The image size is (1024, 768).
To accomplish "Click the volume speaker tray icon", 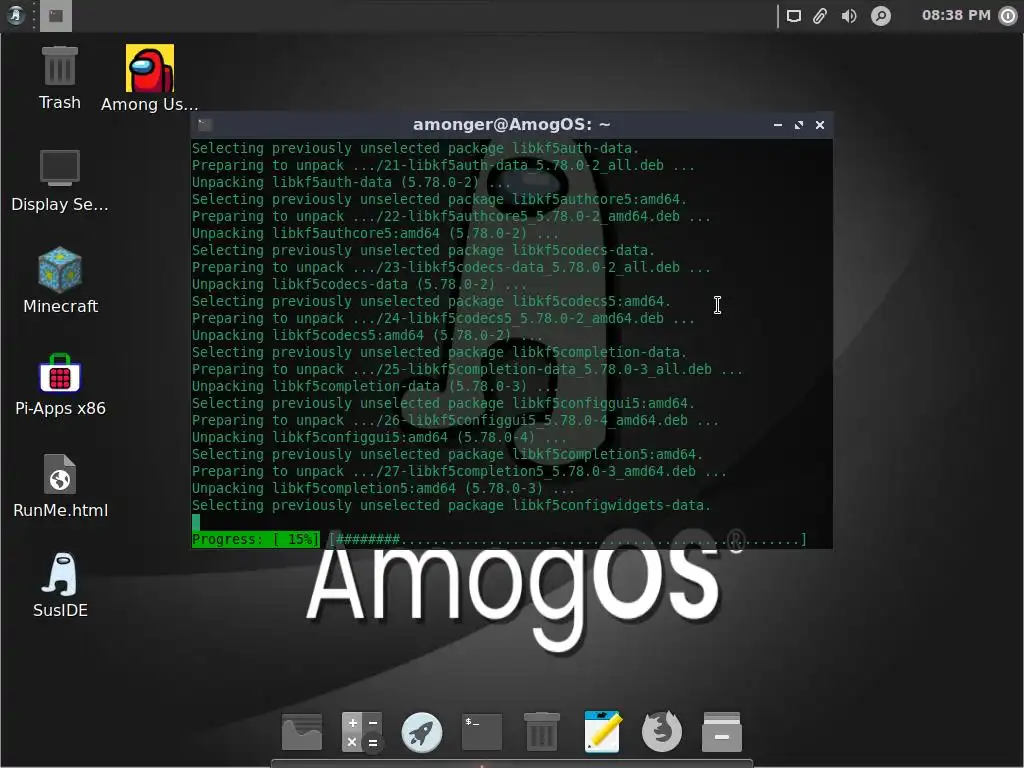I will click(x=849, y=16).
